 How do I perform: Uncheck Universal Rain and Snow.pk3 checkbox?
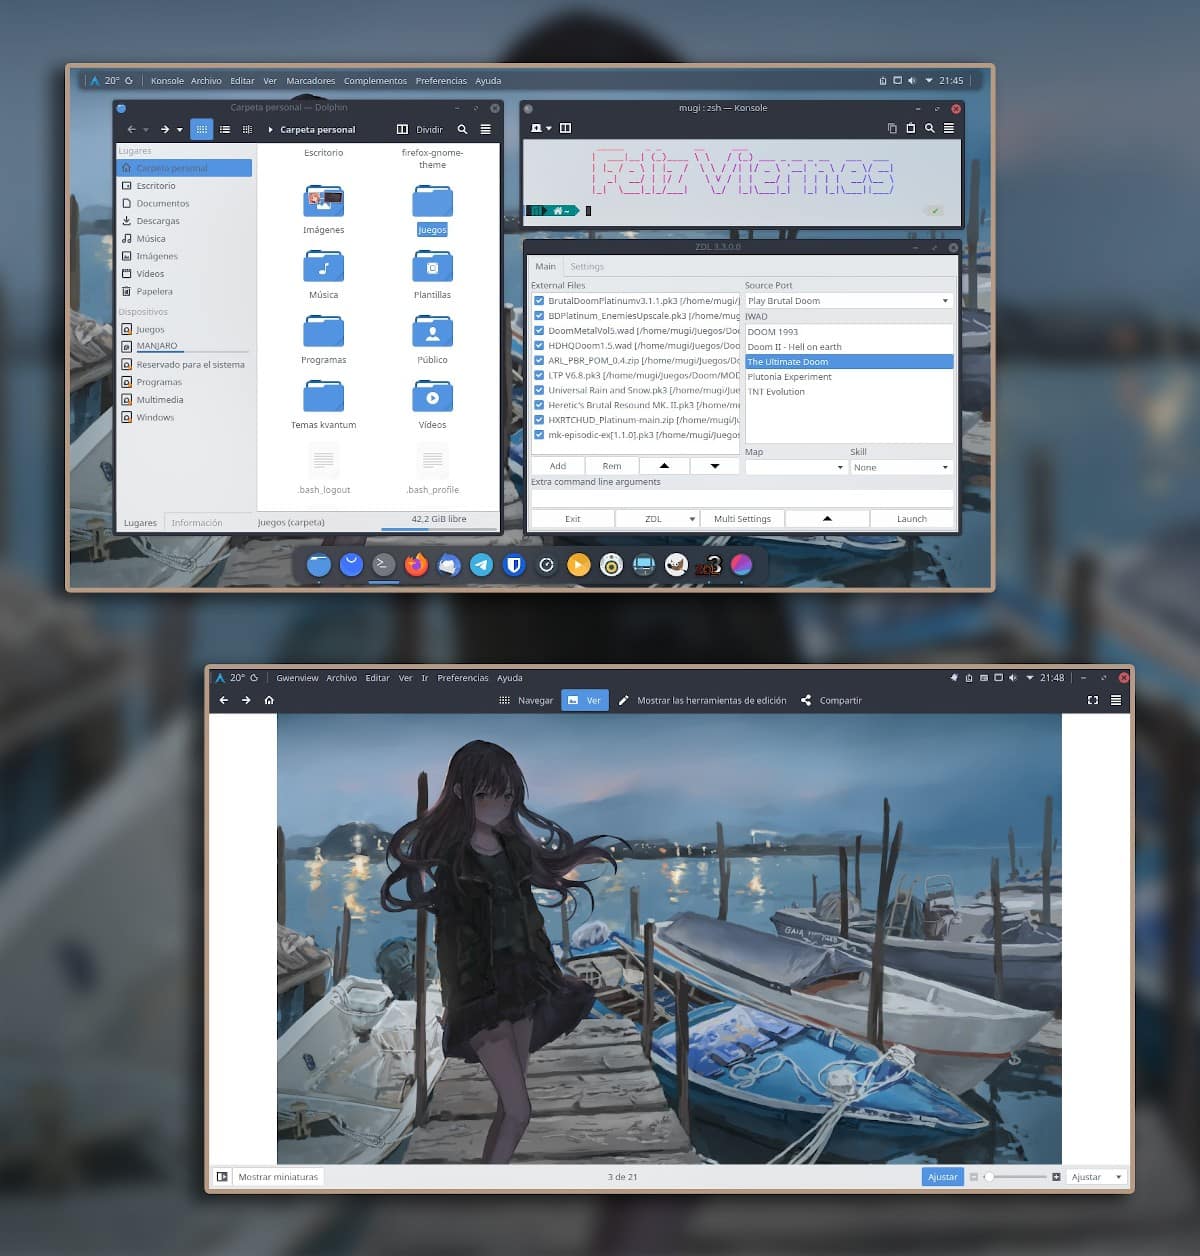click(539, 390)
